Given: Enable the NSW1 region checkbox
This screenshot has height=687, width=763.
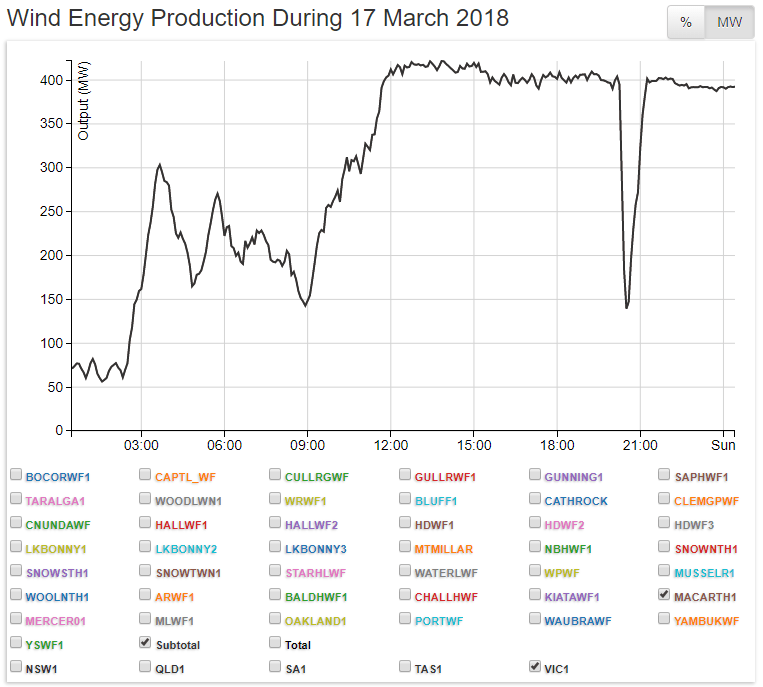Looking at the screenshot, I should [16, 666].
